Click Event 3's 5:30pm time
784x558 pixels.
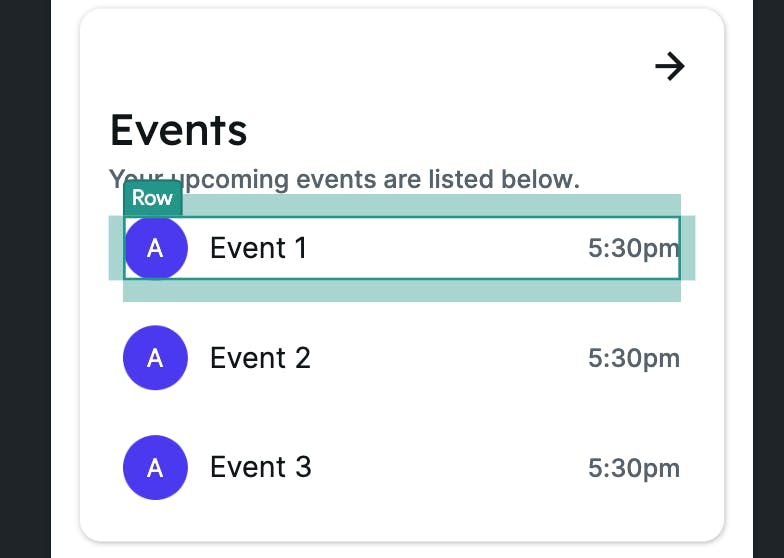(x=633, y=468)
